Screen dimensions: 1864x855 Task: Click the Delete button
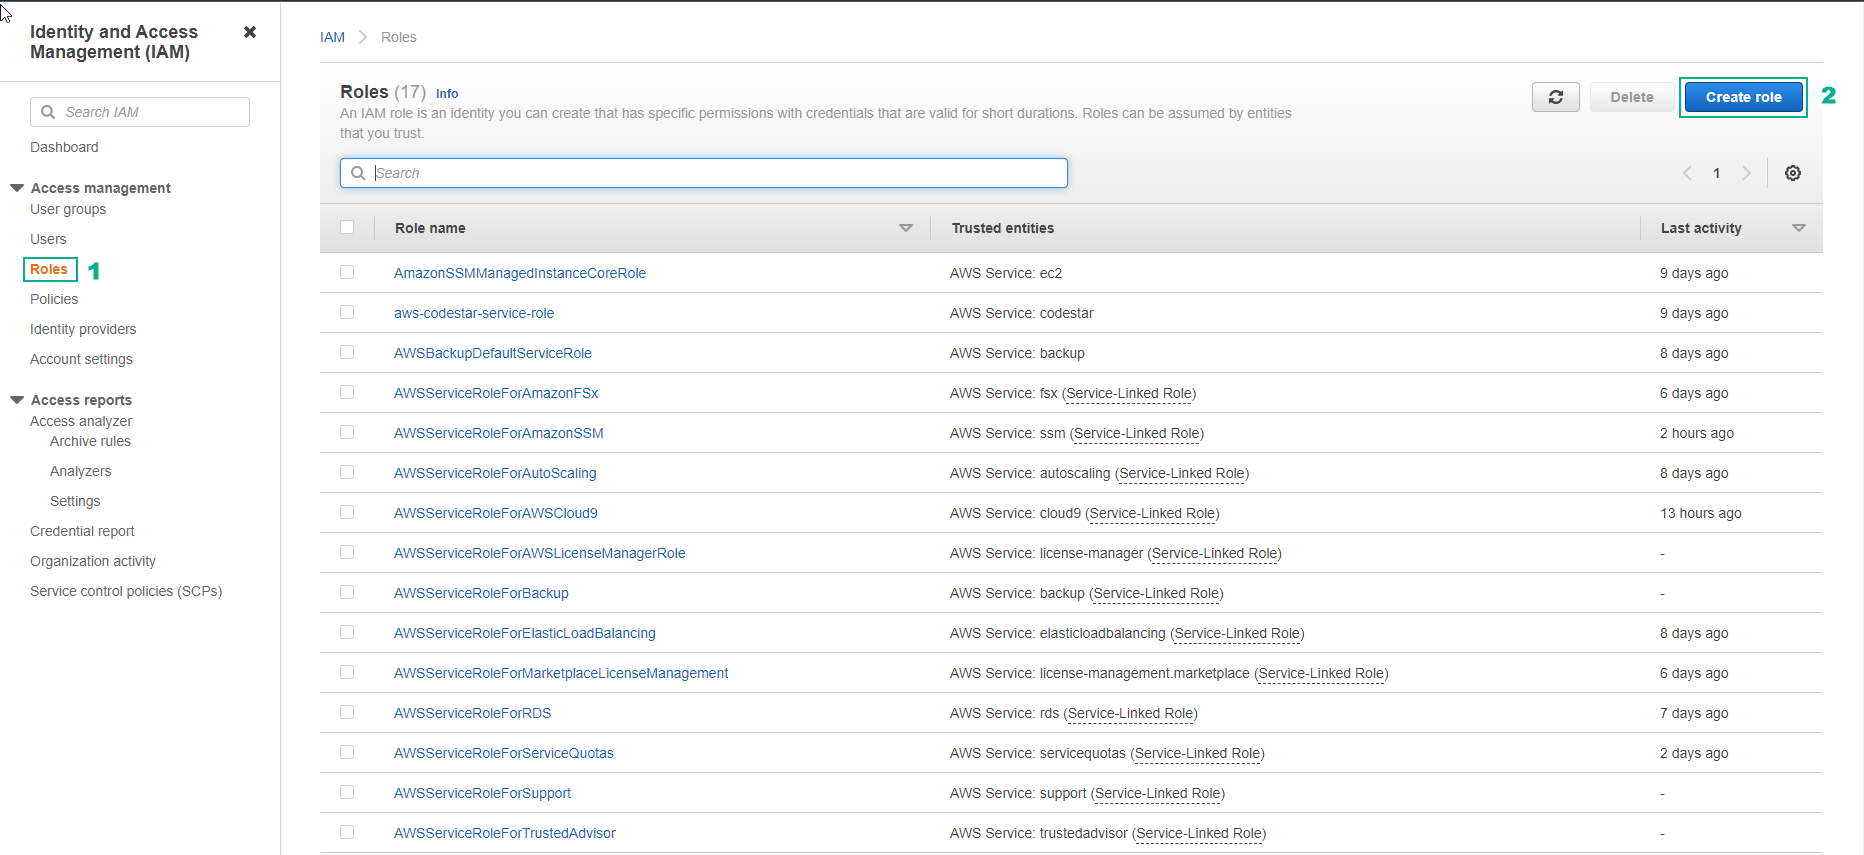click(1632, 97)
